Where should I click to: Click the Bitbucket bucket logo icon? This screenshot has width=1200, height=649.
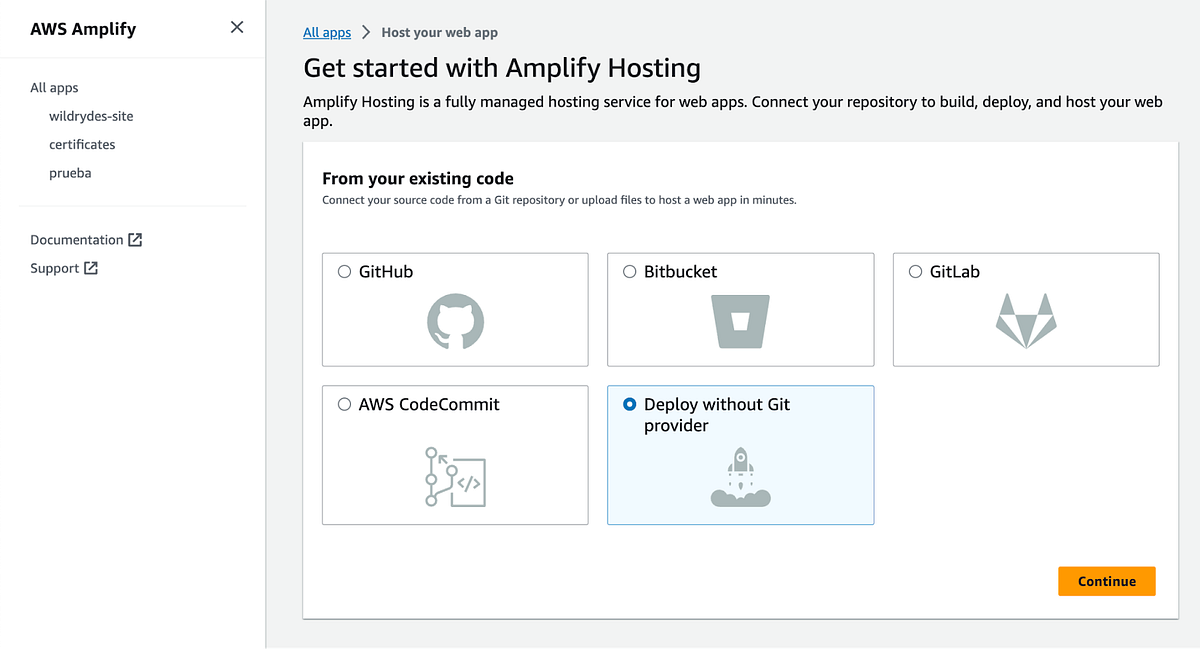click(x=740, y=319)
